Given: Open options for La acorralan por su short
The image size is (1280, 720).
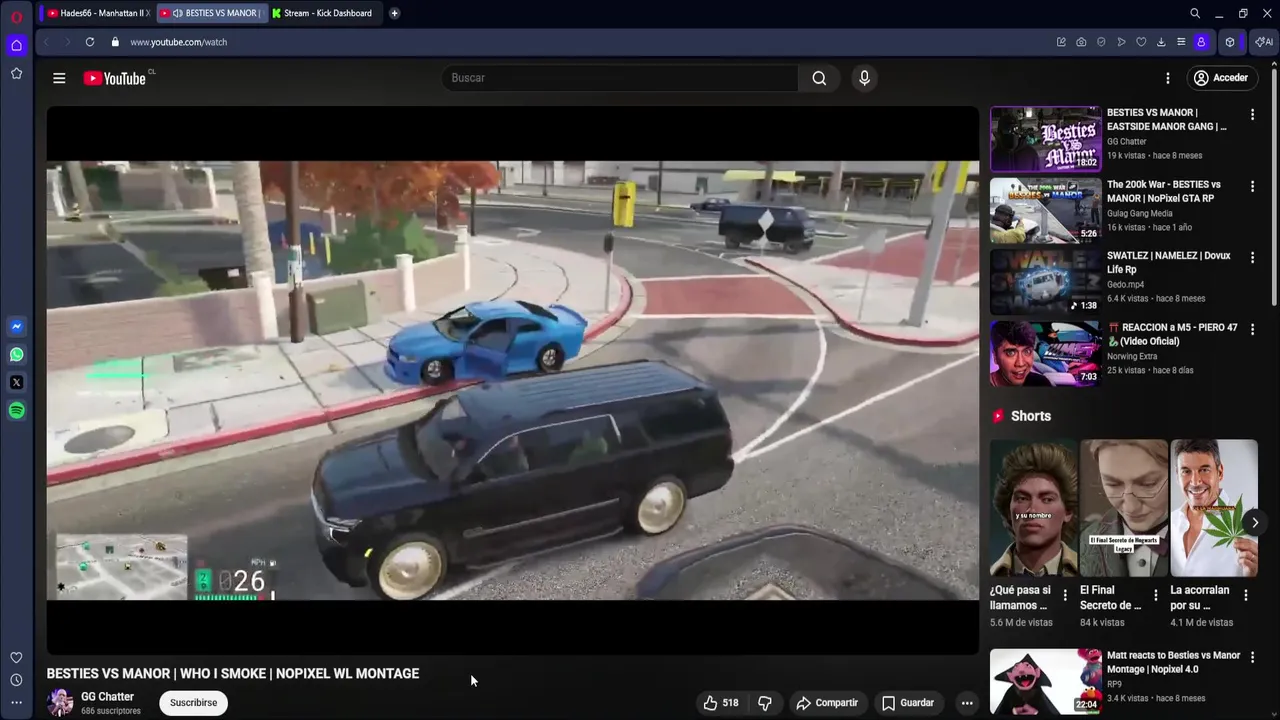Looking at the screenshot, I should point(1245,596).
